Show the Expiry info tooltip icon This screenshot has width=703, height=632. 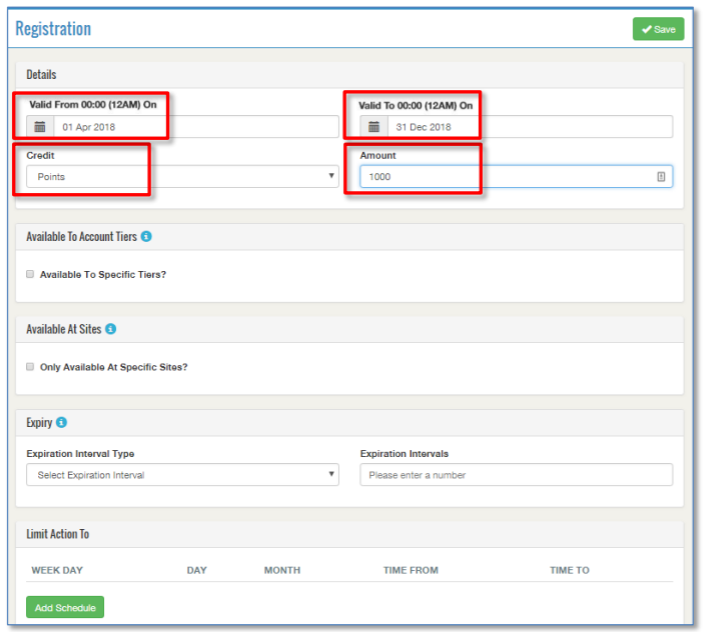pyautogui.click(x=62, y=422)
